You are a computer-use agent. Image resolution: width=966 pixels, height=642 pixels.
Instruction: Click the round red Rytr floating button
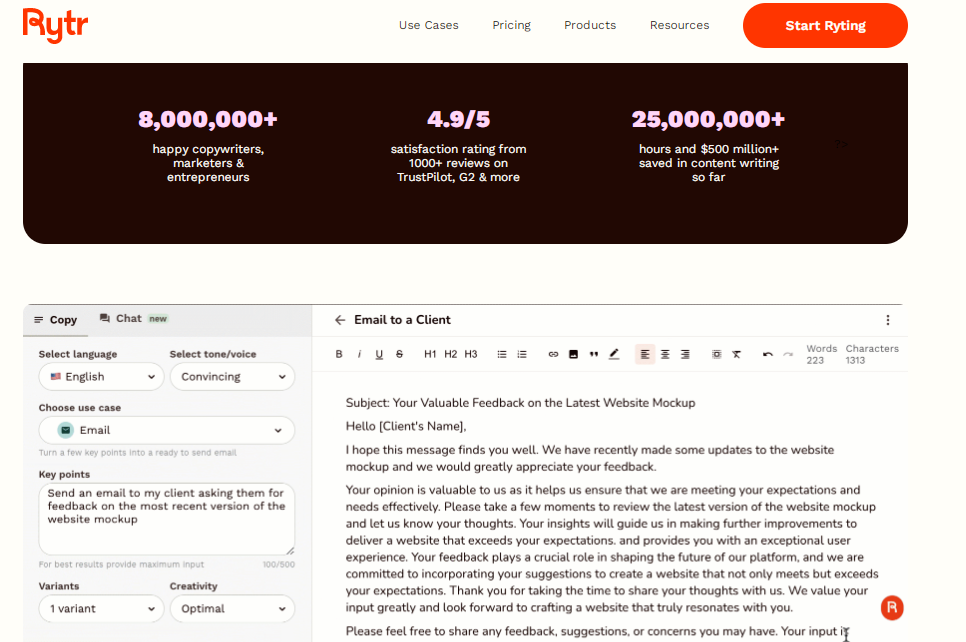(892, 608)
